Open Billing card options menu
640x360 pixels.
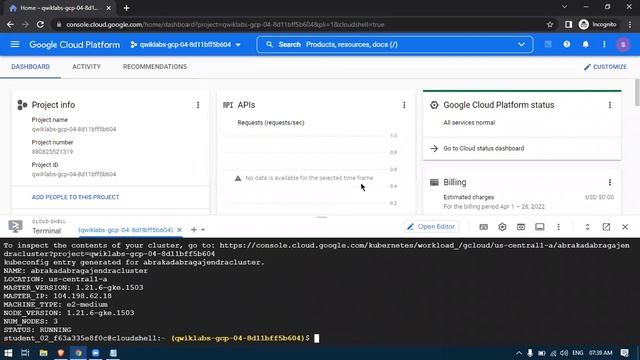point(610,182)
